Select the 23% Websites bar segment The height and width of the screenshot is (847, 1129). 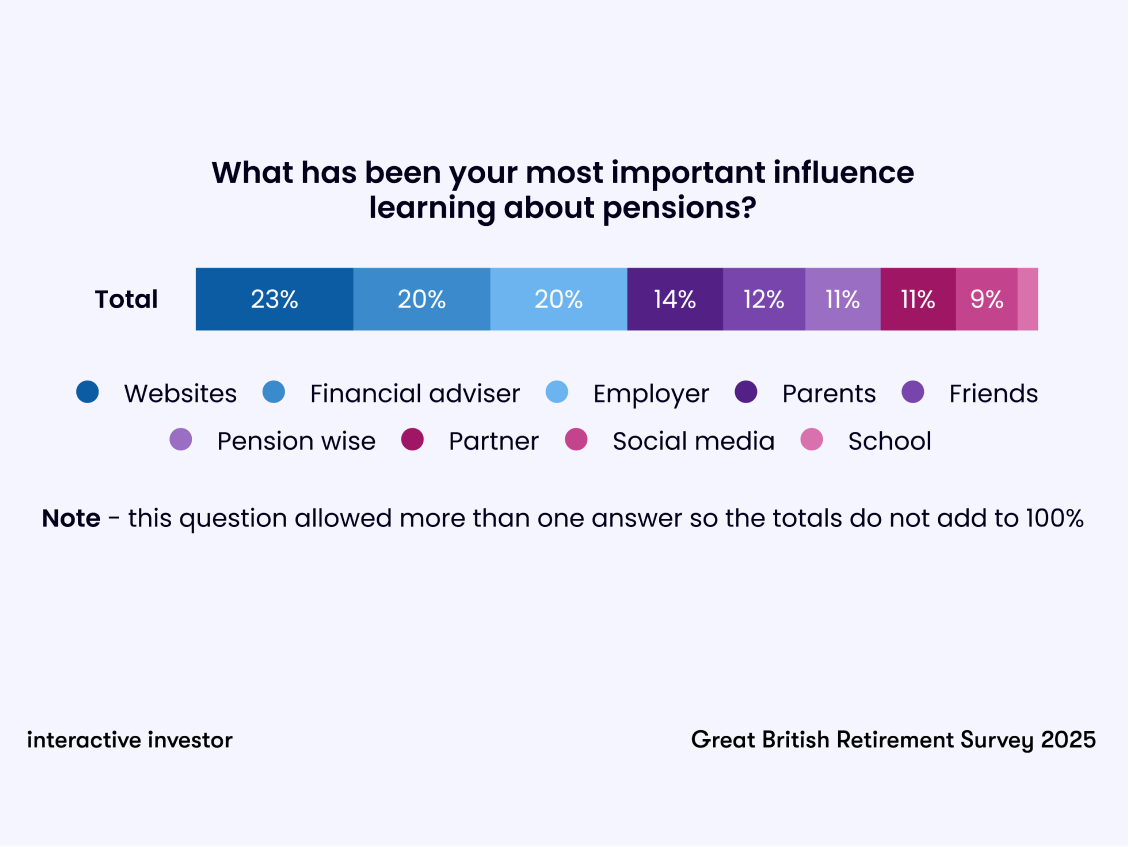click(274, 299)
